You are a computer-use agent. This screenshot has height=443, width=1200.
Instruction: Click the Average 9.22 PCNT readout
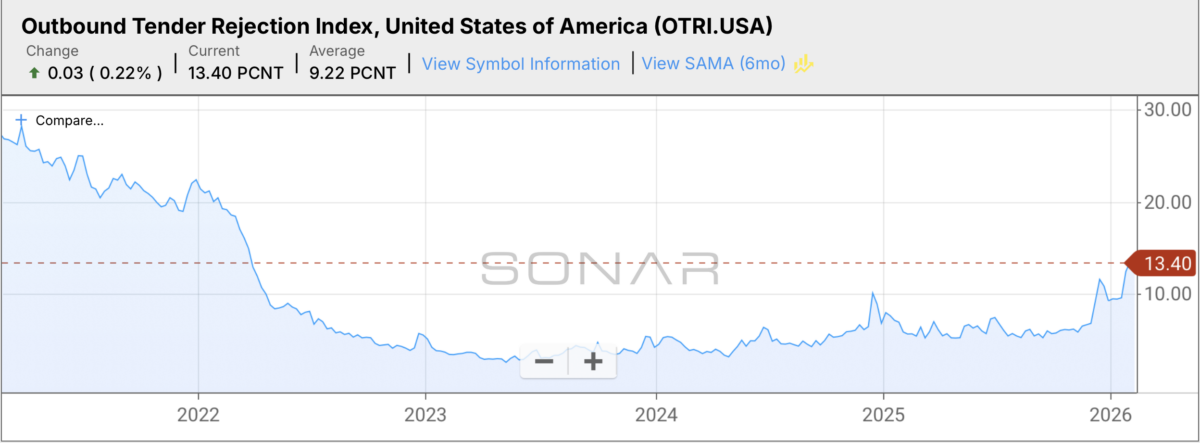pyautogui.click(x=352, y=63)
